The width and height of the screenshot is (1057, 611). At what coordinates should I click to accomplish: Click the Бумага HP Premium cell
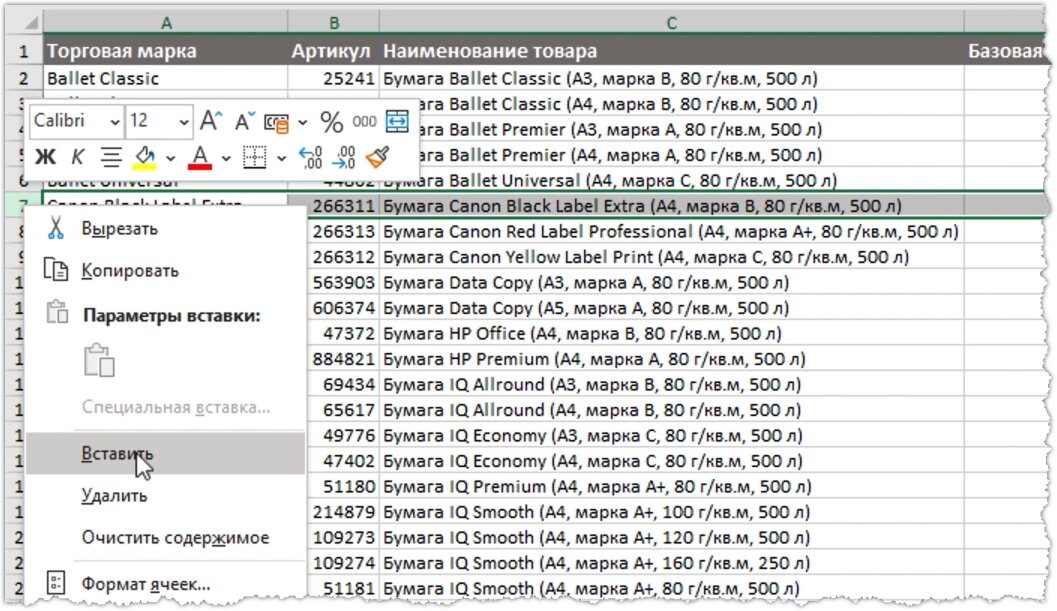tap(671, 359)
